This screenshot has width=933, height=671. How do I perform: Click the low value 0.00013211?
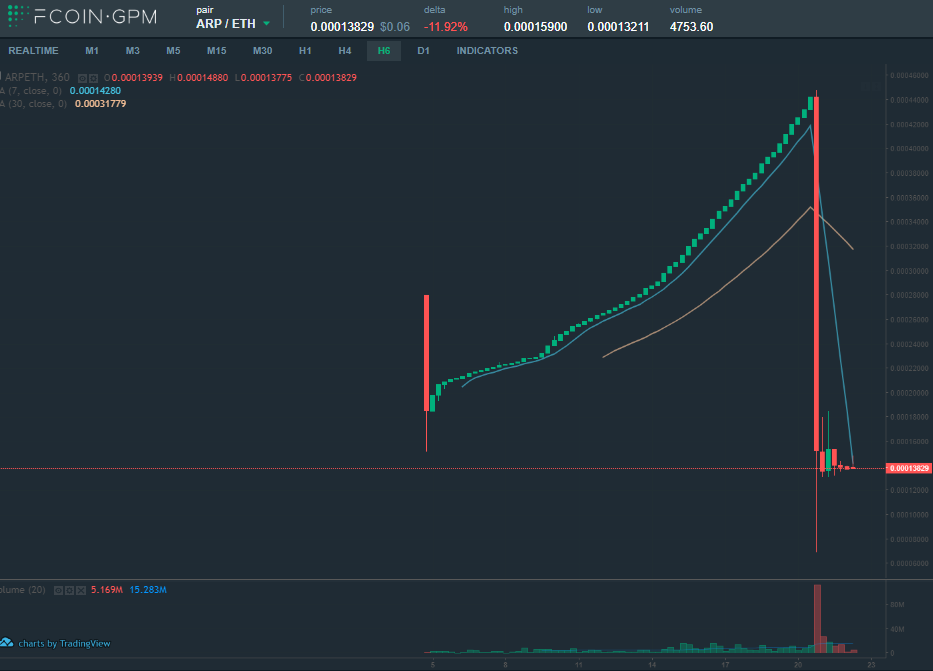point(618,27)
